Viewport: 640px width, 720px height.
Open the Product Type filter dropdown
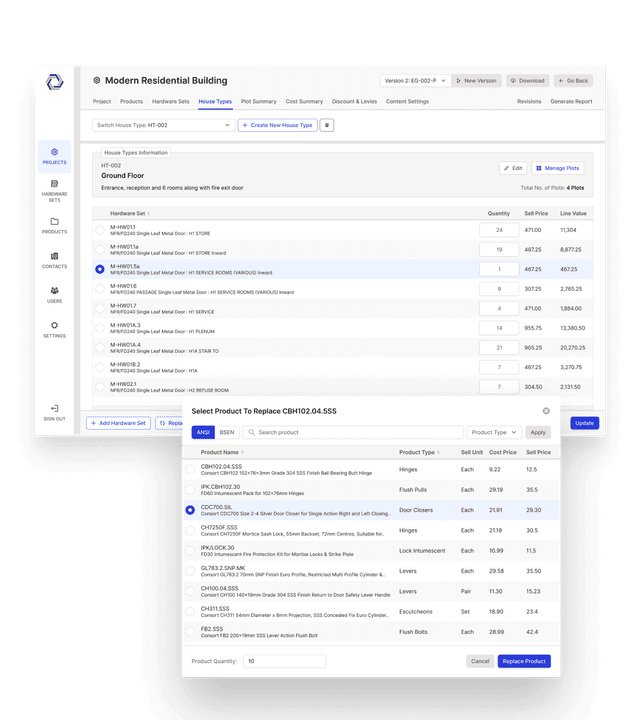click(x=494, y=432)
